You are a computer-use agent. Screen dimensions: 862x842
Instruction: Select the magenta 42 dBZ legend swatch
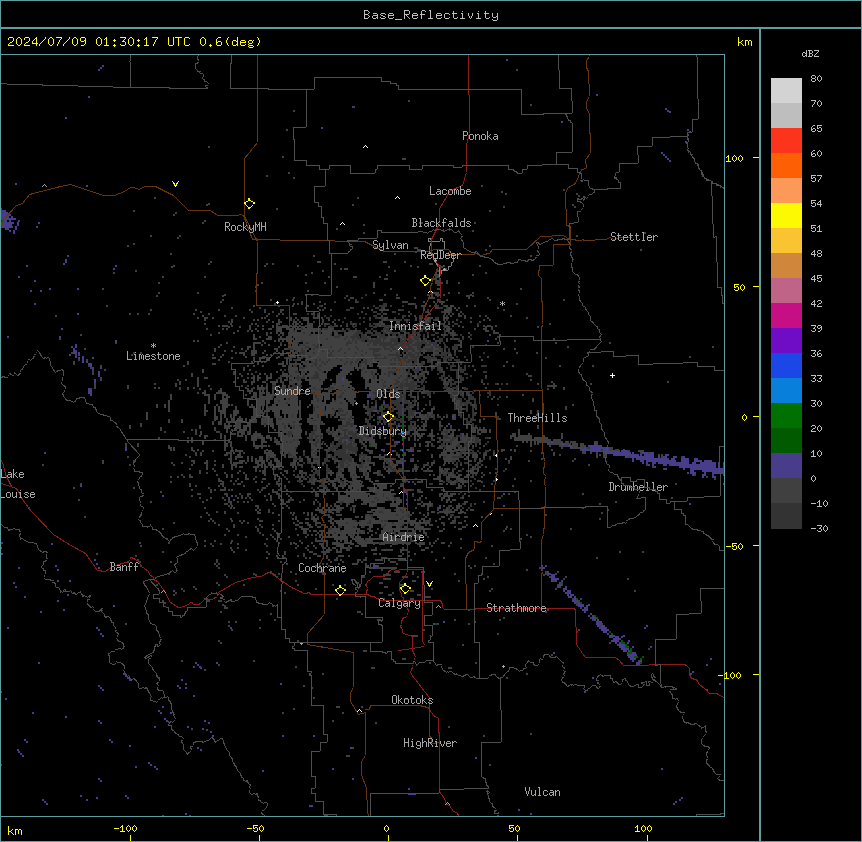[786, 315]
